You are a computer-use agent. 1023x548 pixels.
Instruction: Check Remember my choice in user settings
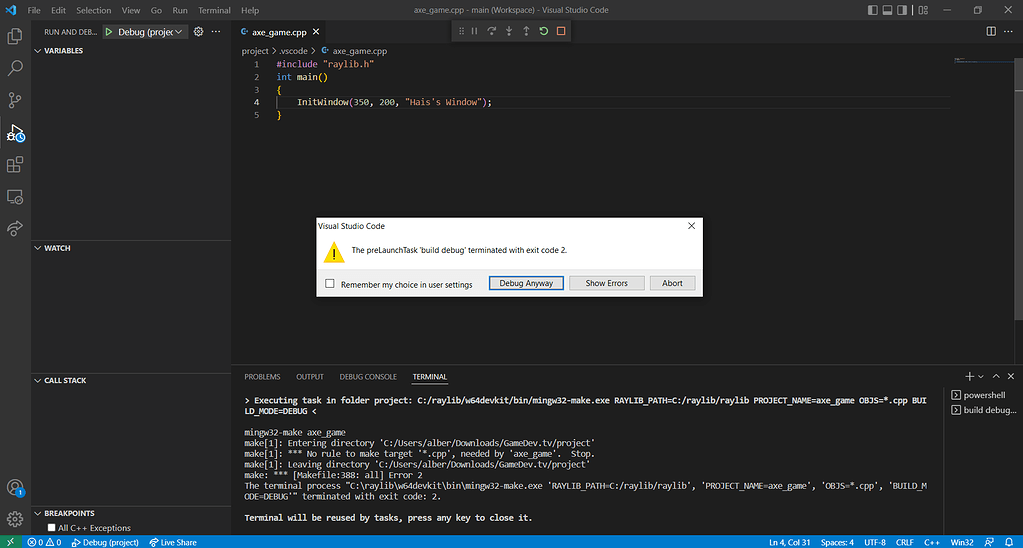pyautogui.click(x=329, y=284)
